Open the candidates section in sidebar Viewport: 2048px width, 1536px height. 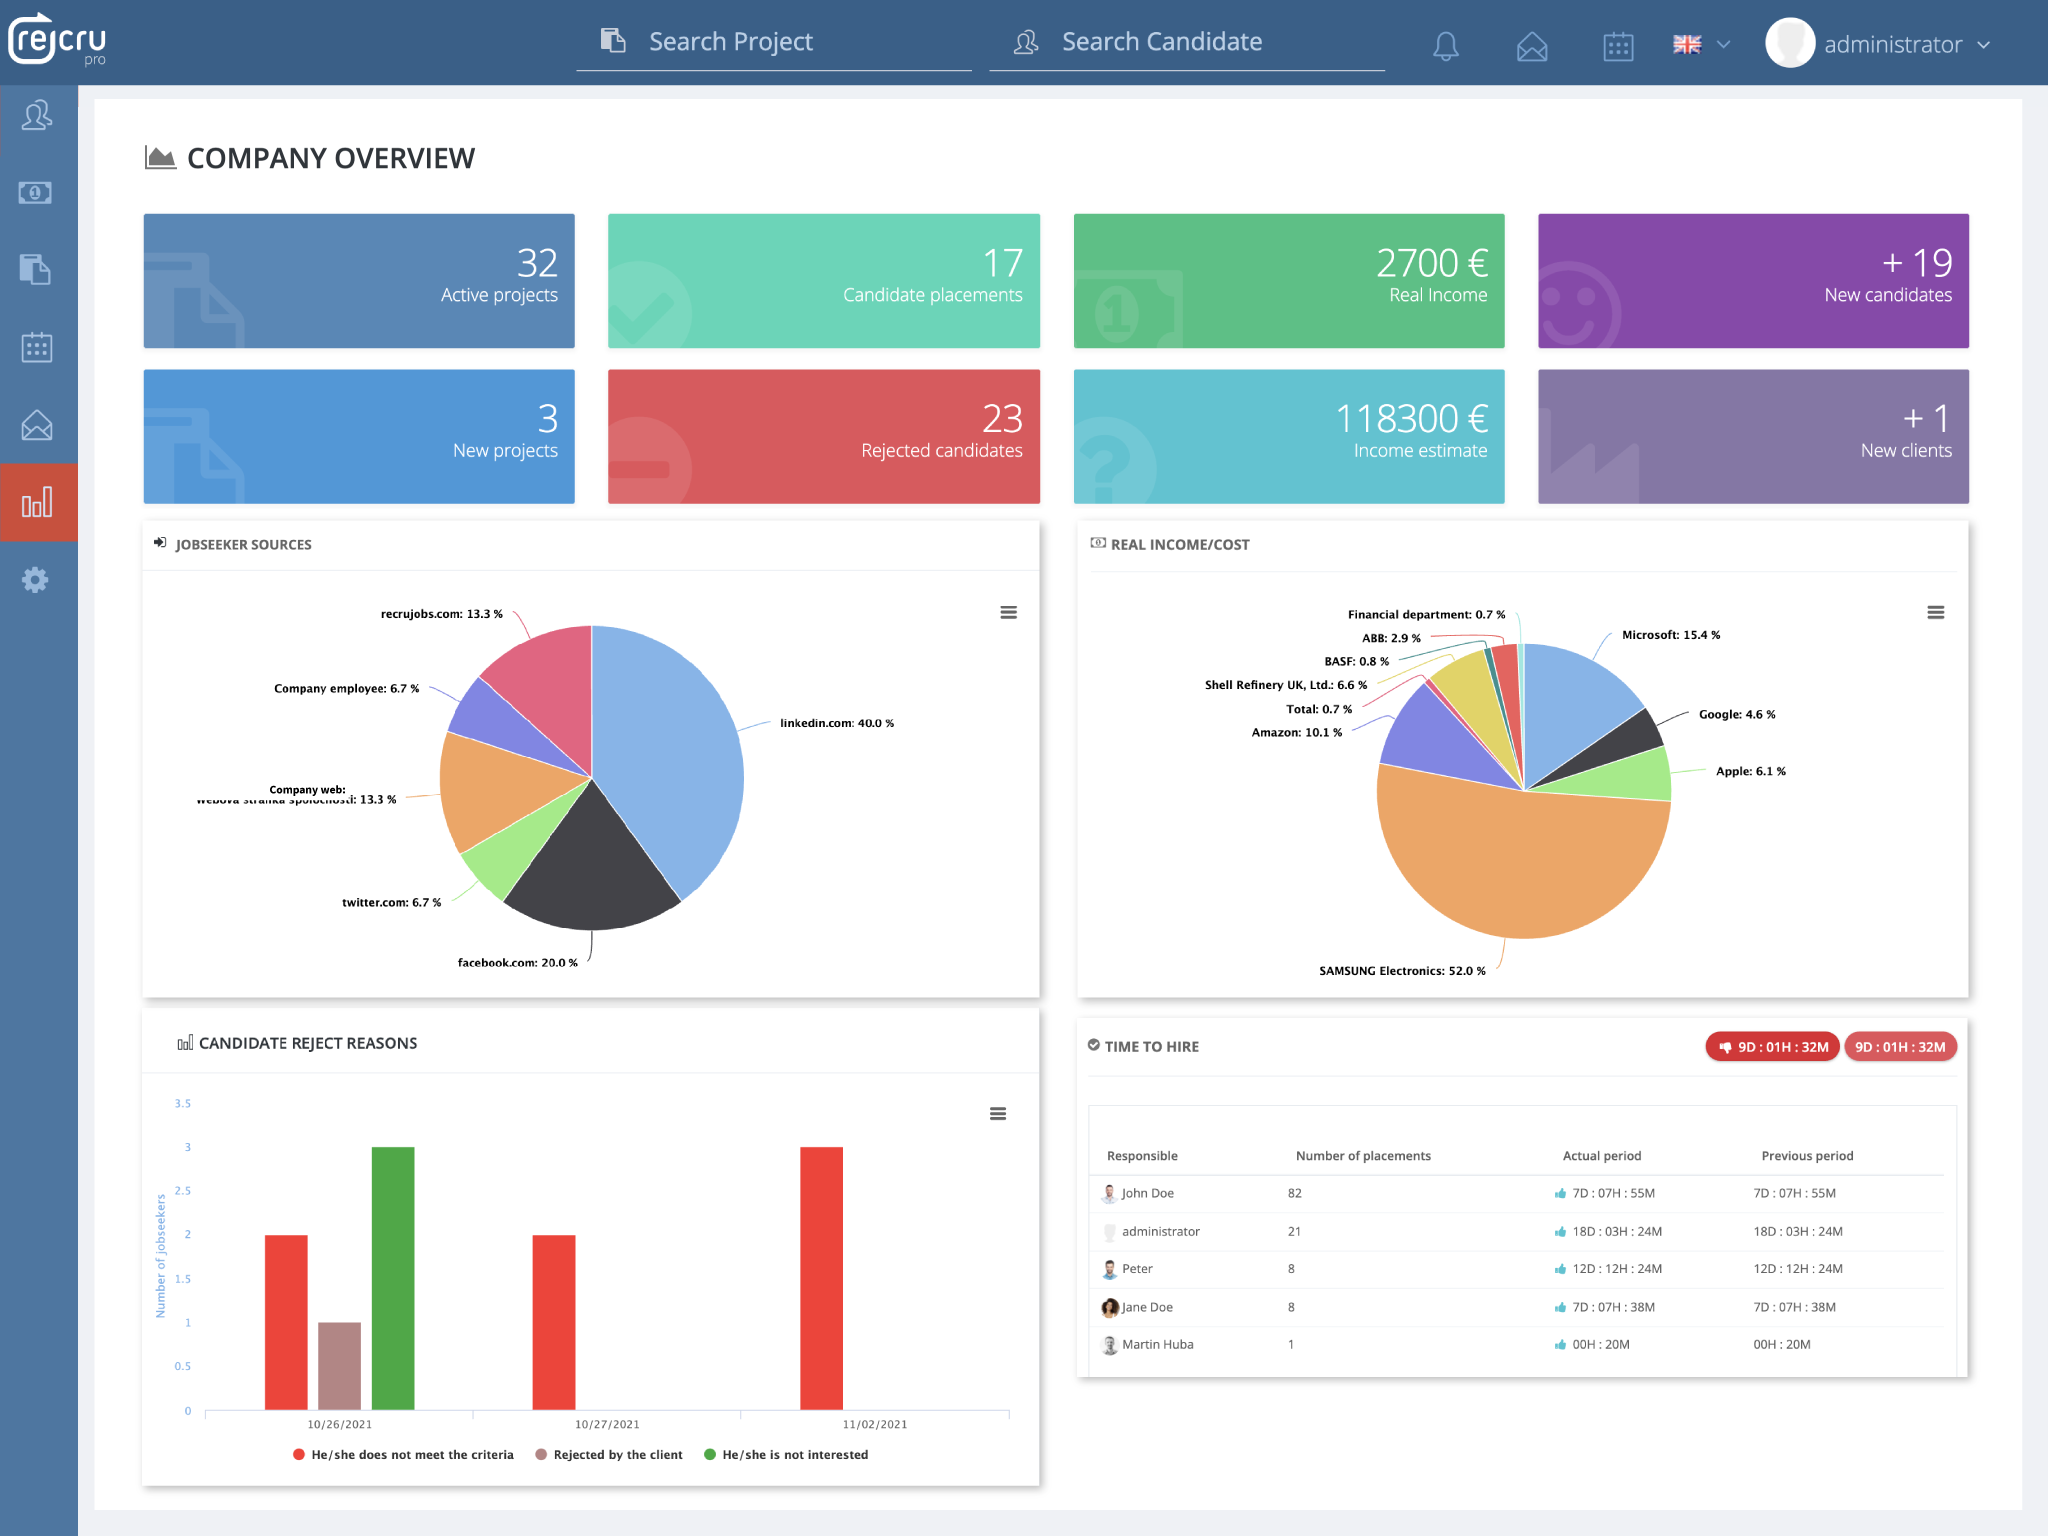click(x=37, y=115)
